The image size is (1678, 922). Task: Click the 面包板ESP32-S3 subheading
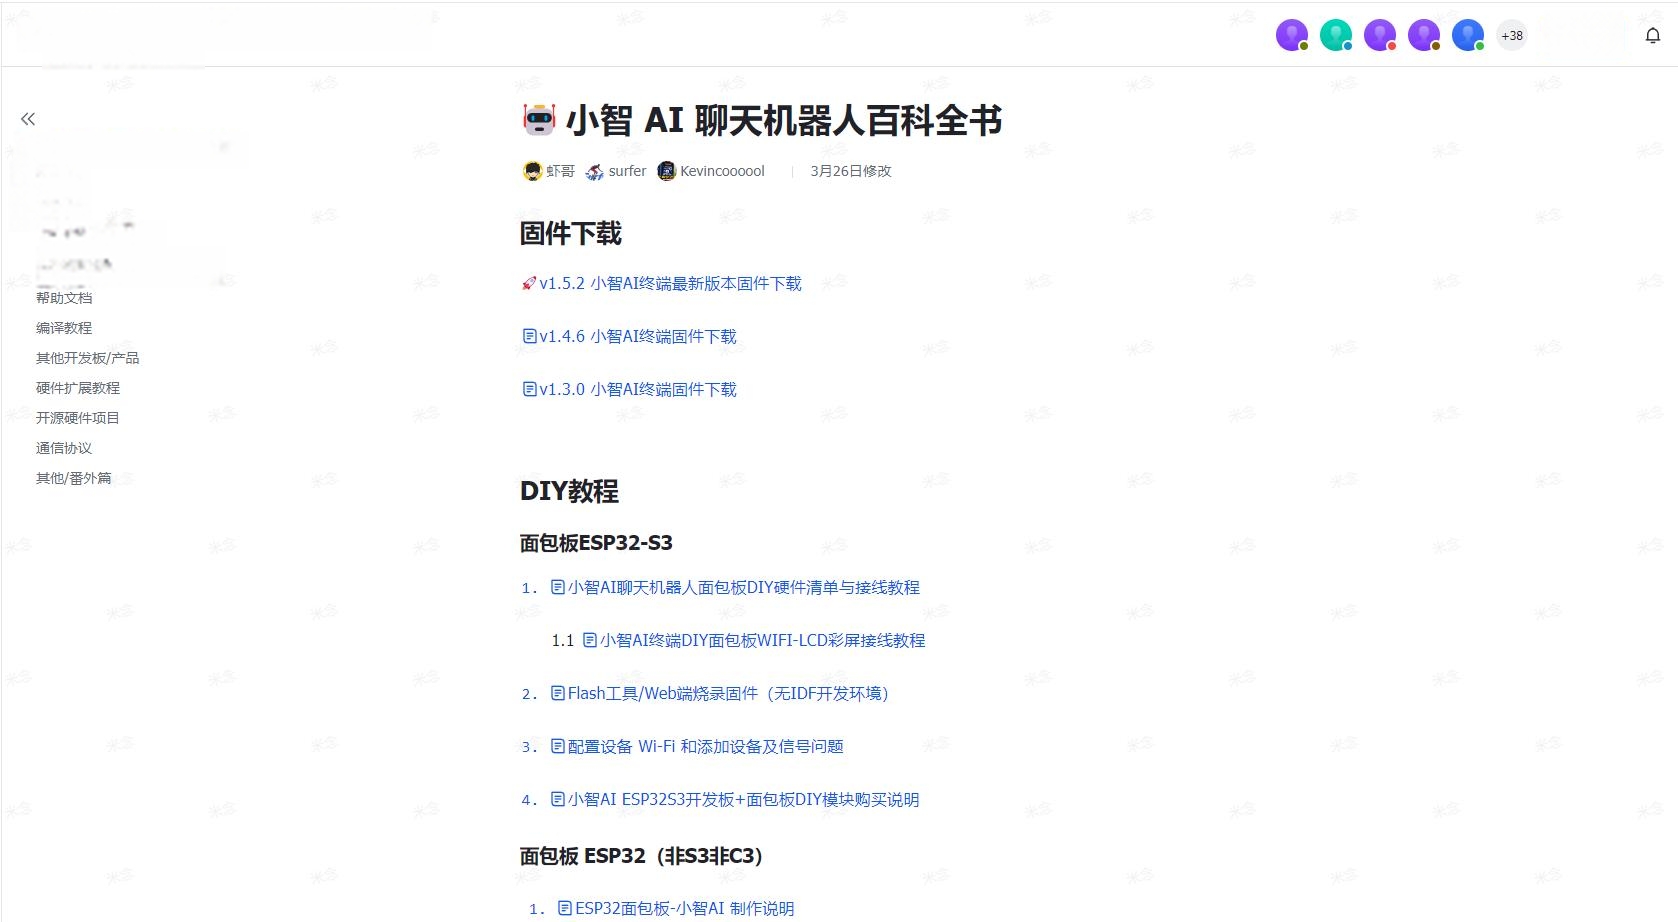click(x=596, y=543)
